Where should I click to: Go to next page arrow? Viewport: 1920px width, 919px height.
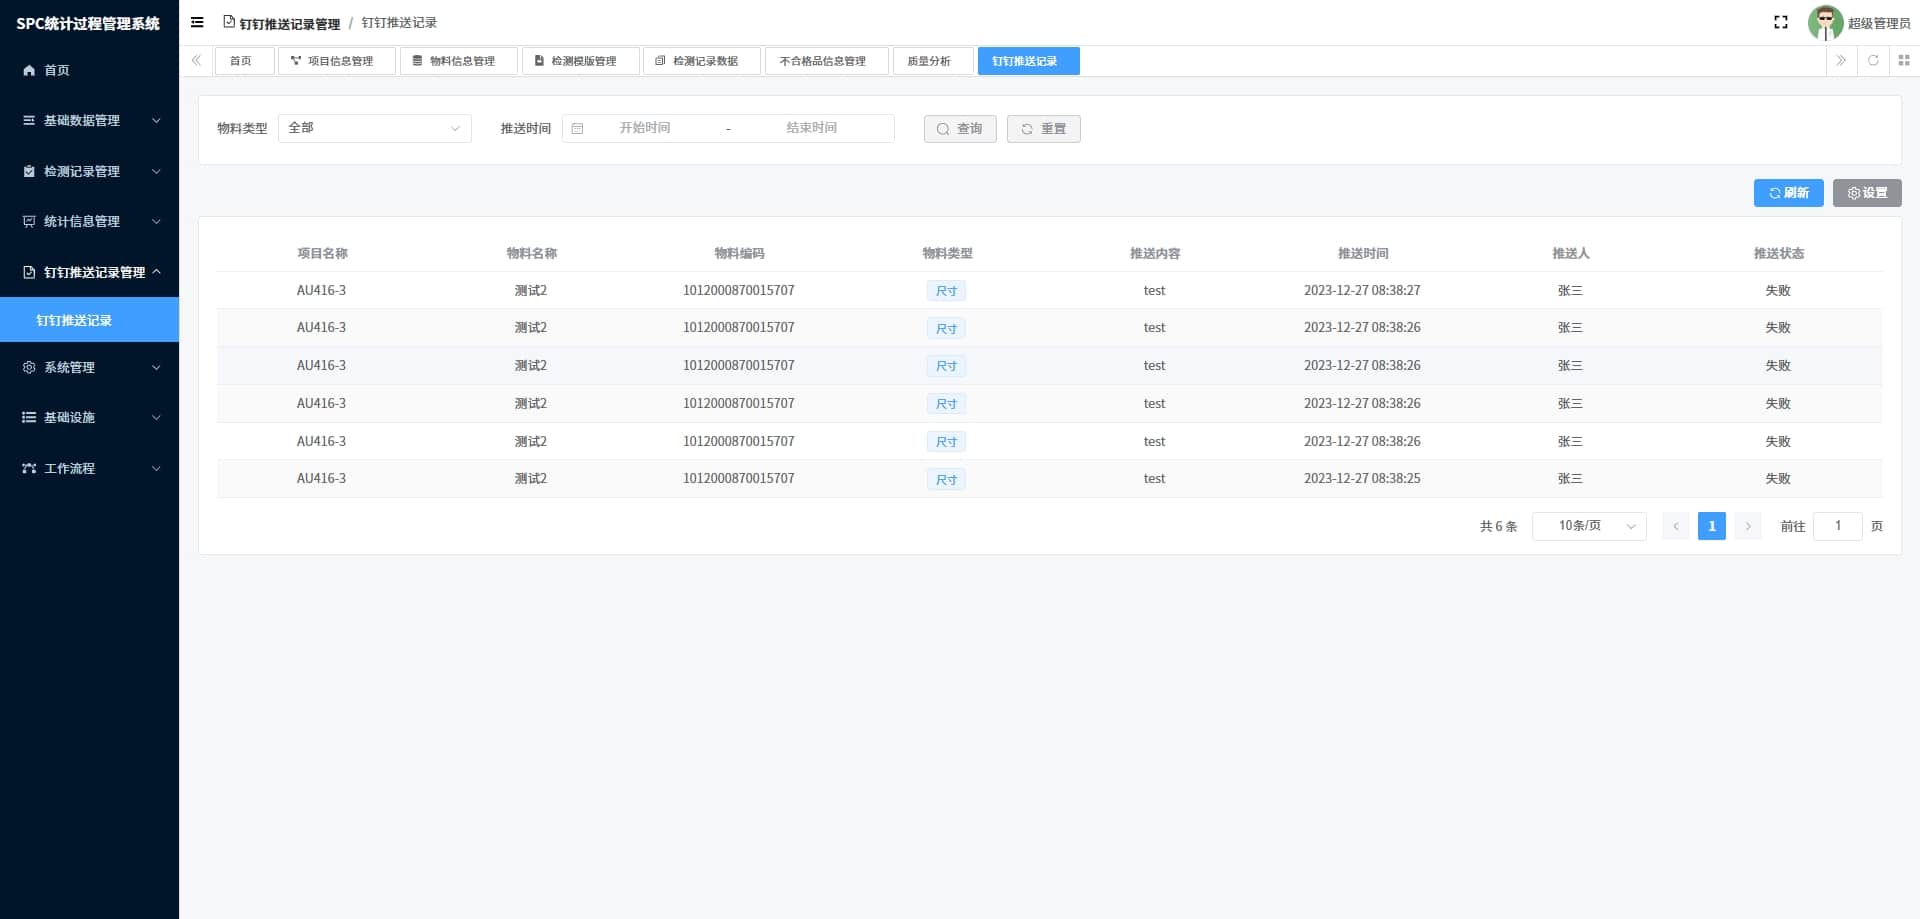(x=1748, y=526)
